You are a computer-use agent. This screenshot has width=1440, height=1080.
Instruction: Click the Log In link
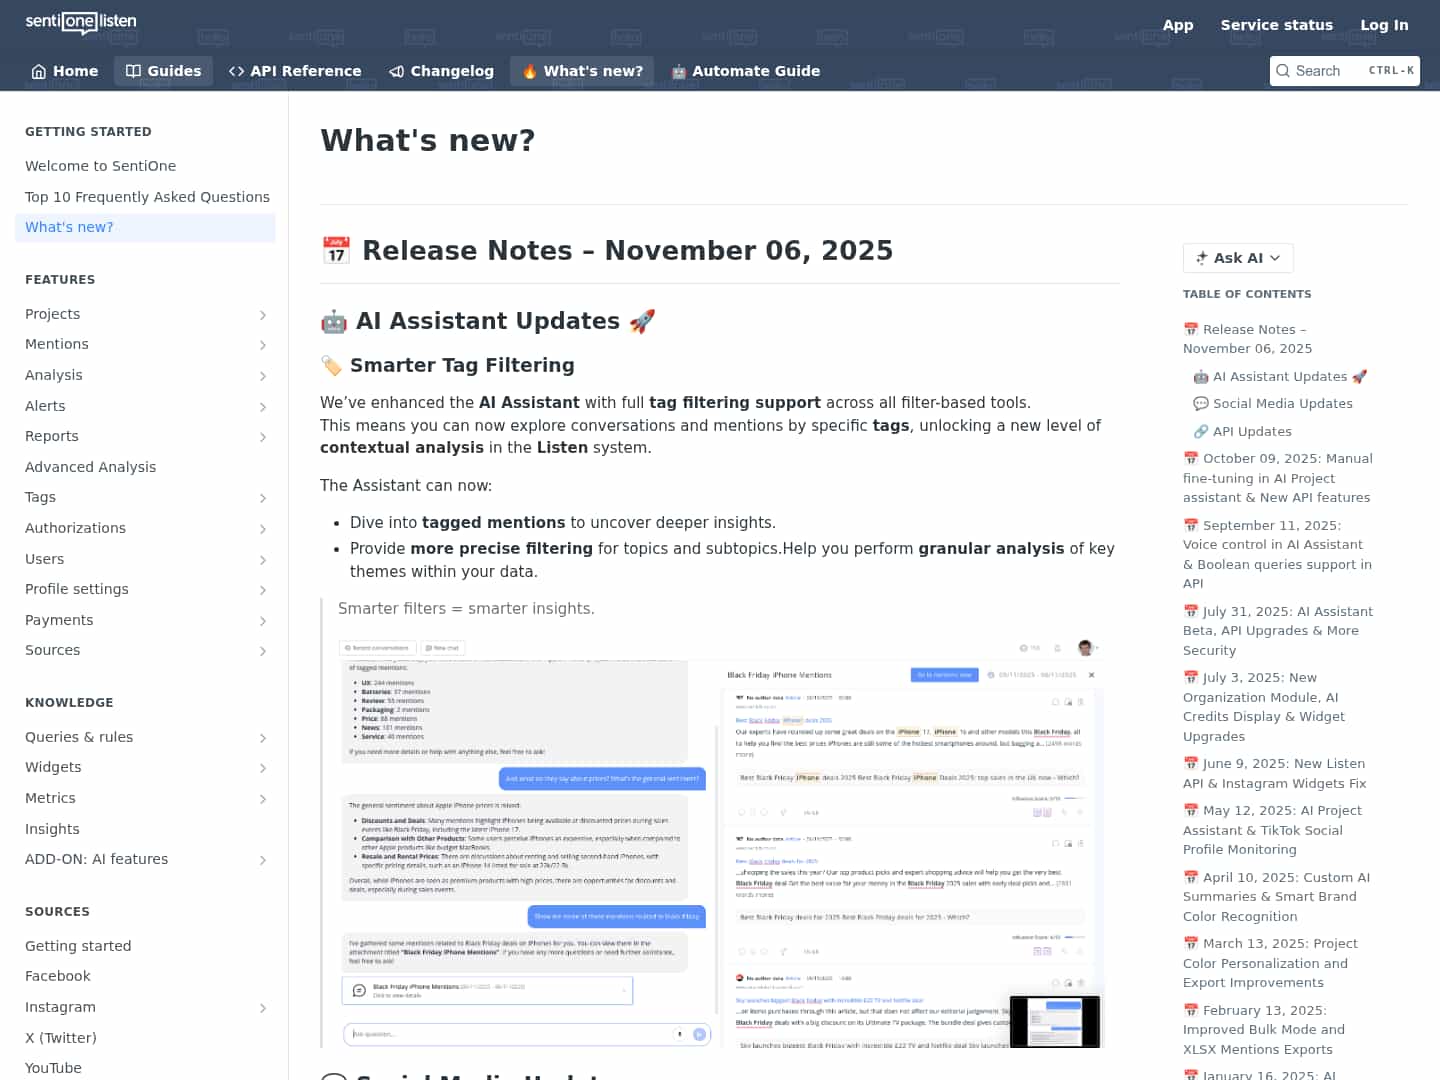click(1384, 25)
